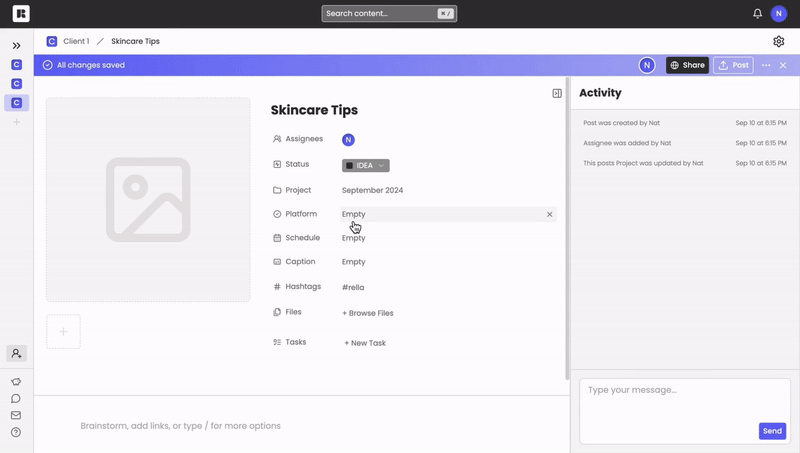Open the mail envelope icon in sidebar

pos(16,415)
